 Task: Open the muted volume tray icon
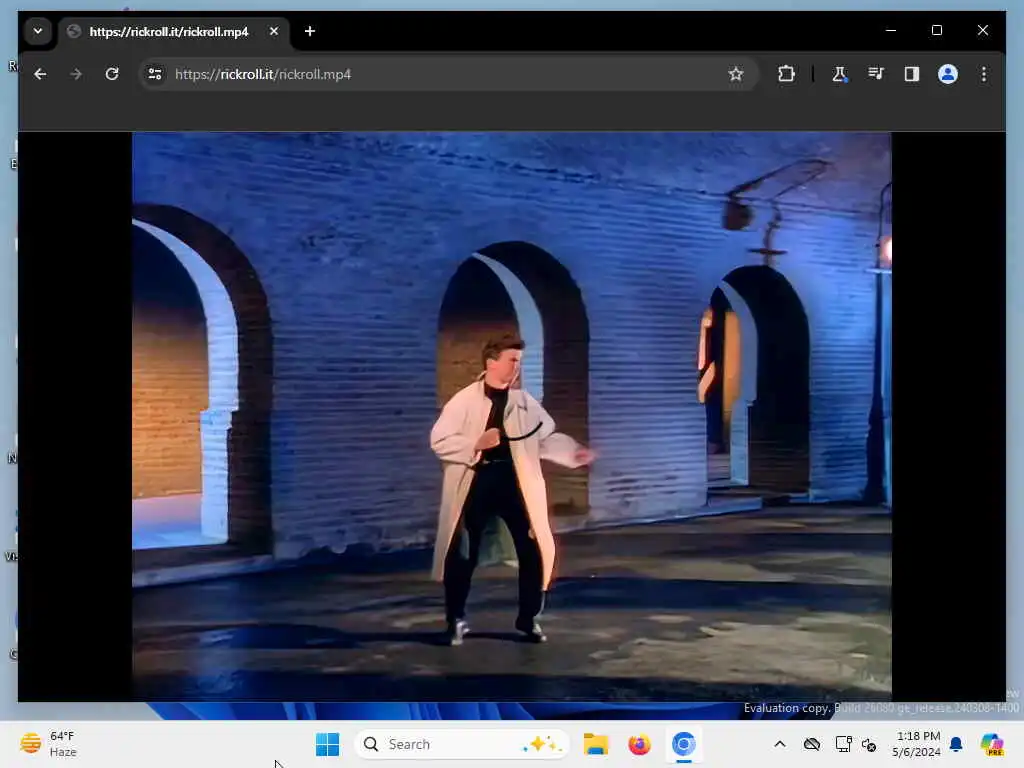pyautogui.click(x=869, y=744)
